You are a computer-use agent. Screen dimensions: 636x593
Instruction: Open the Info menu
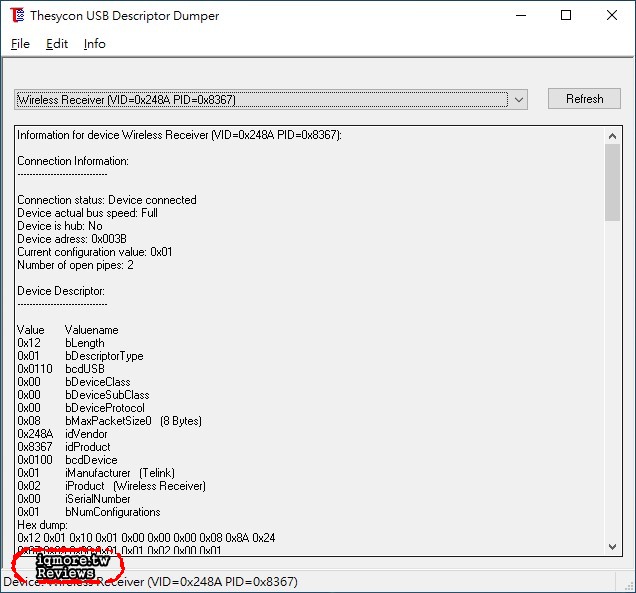(x=95, y=44)
